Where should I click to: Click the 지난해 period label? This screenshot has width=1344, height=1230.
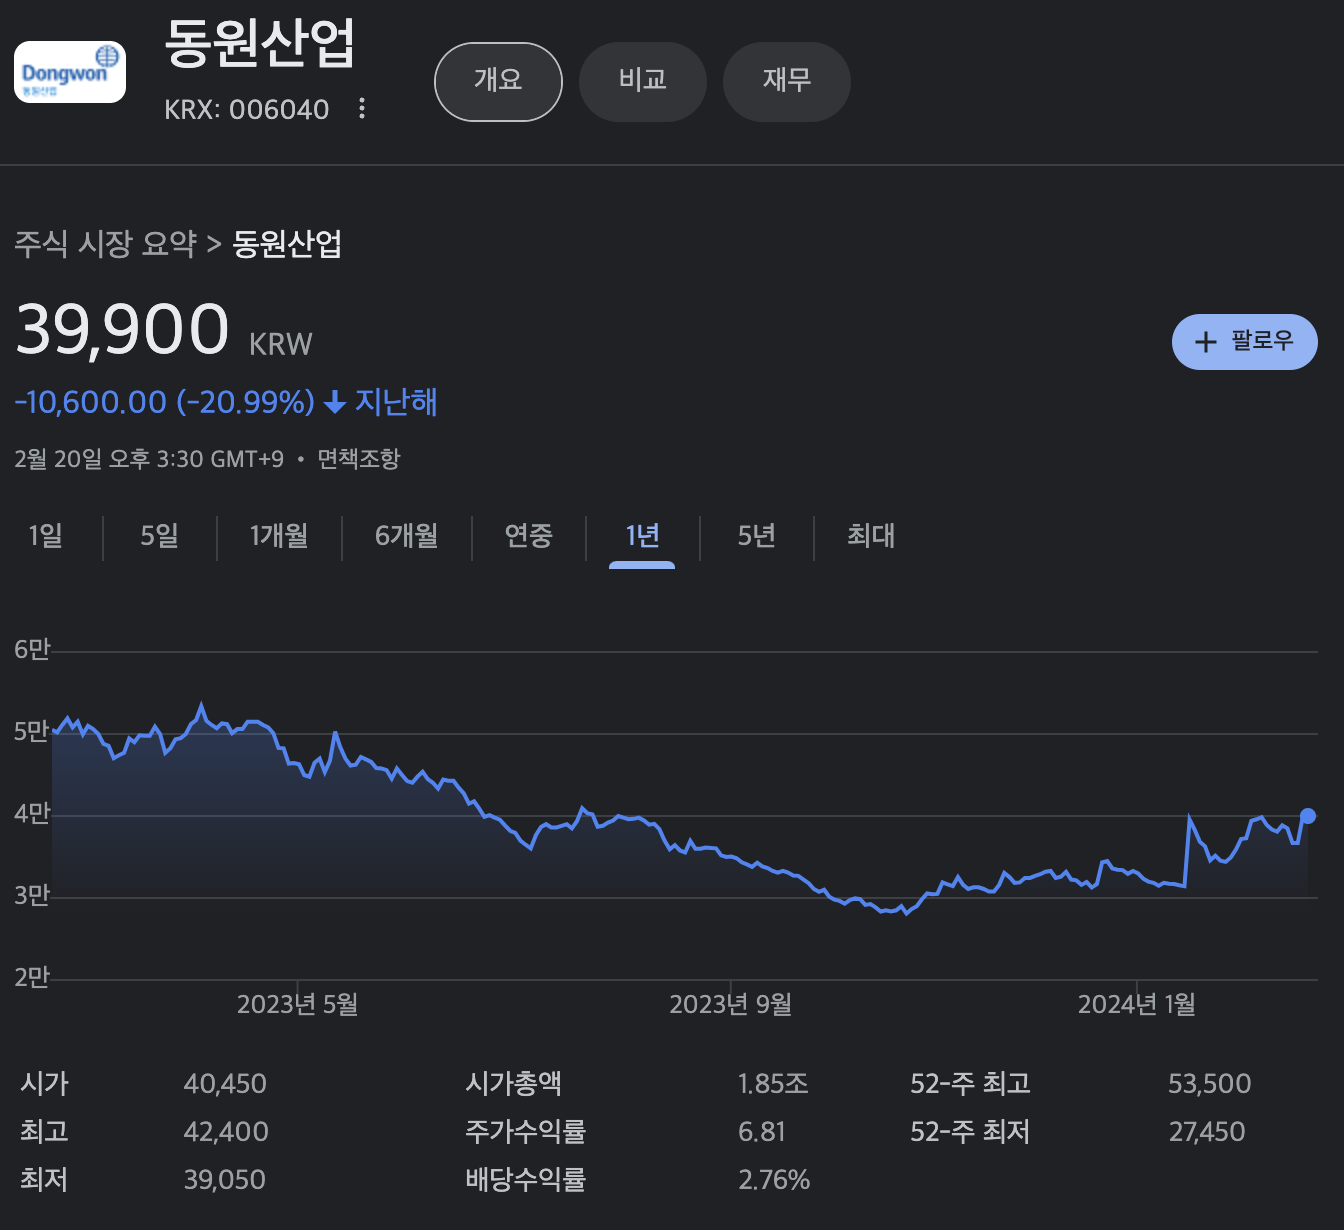pyautogui.click(x=397, y=402)
